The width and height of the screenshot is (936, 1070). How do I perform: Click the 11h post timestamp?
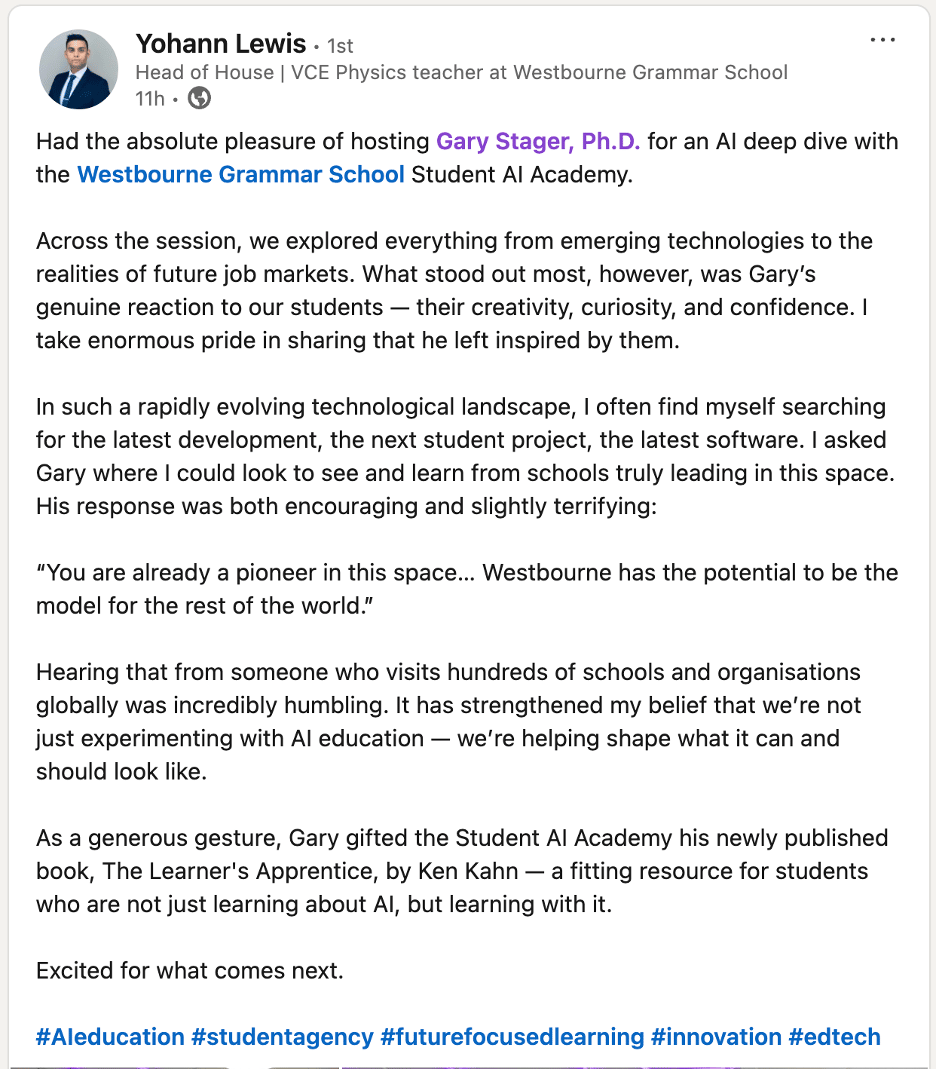pos(149,98)
